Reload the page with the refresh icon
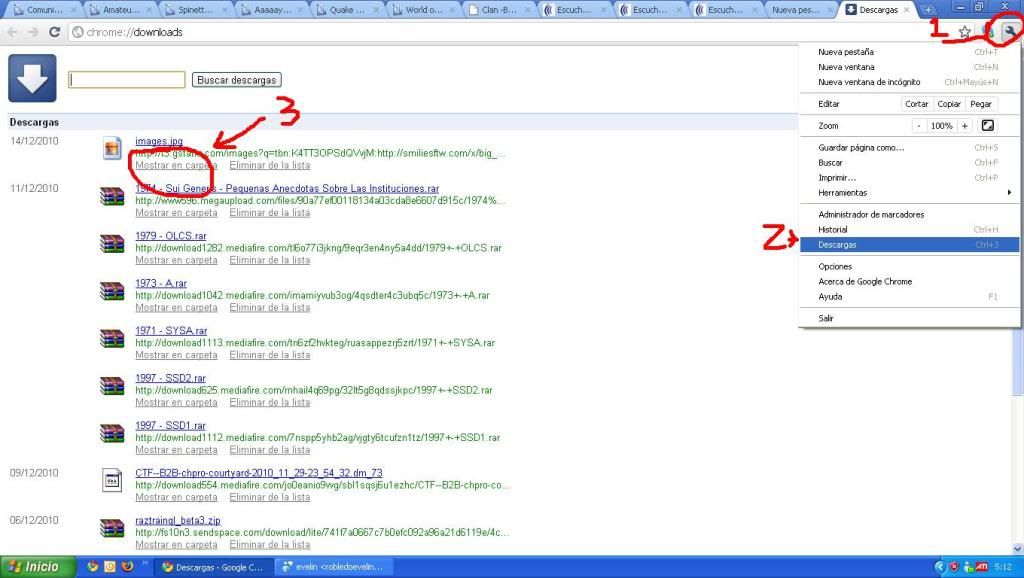1024x578 pixels. point(55,32)
